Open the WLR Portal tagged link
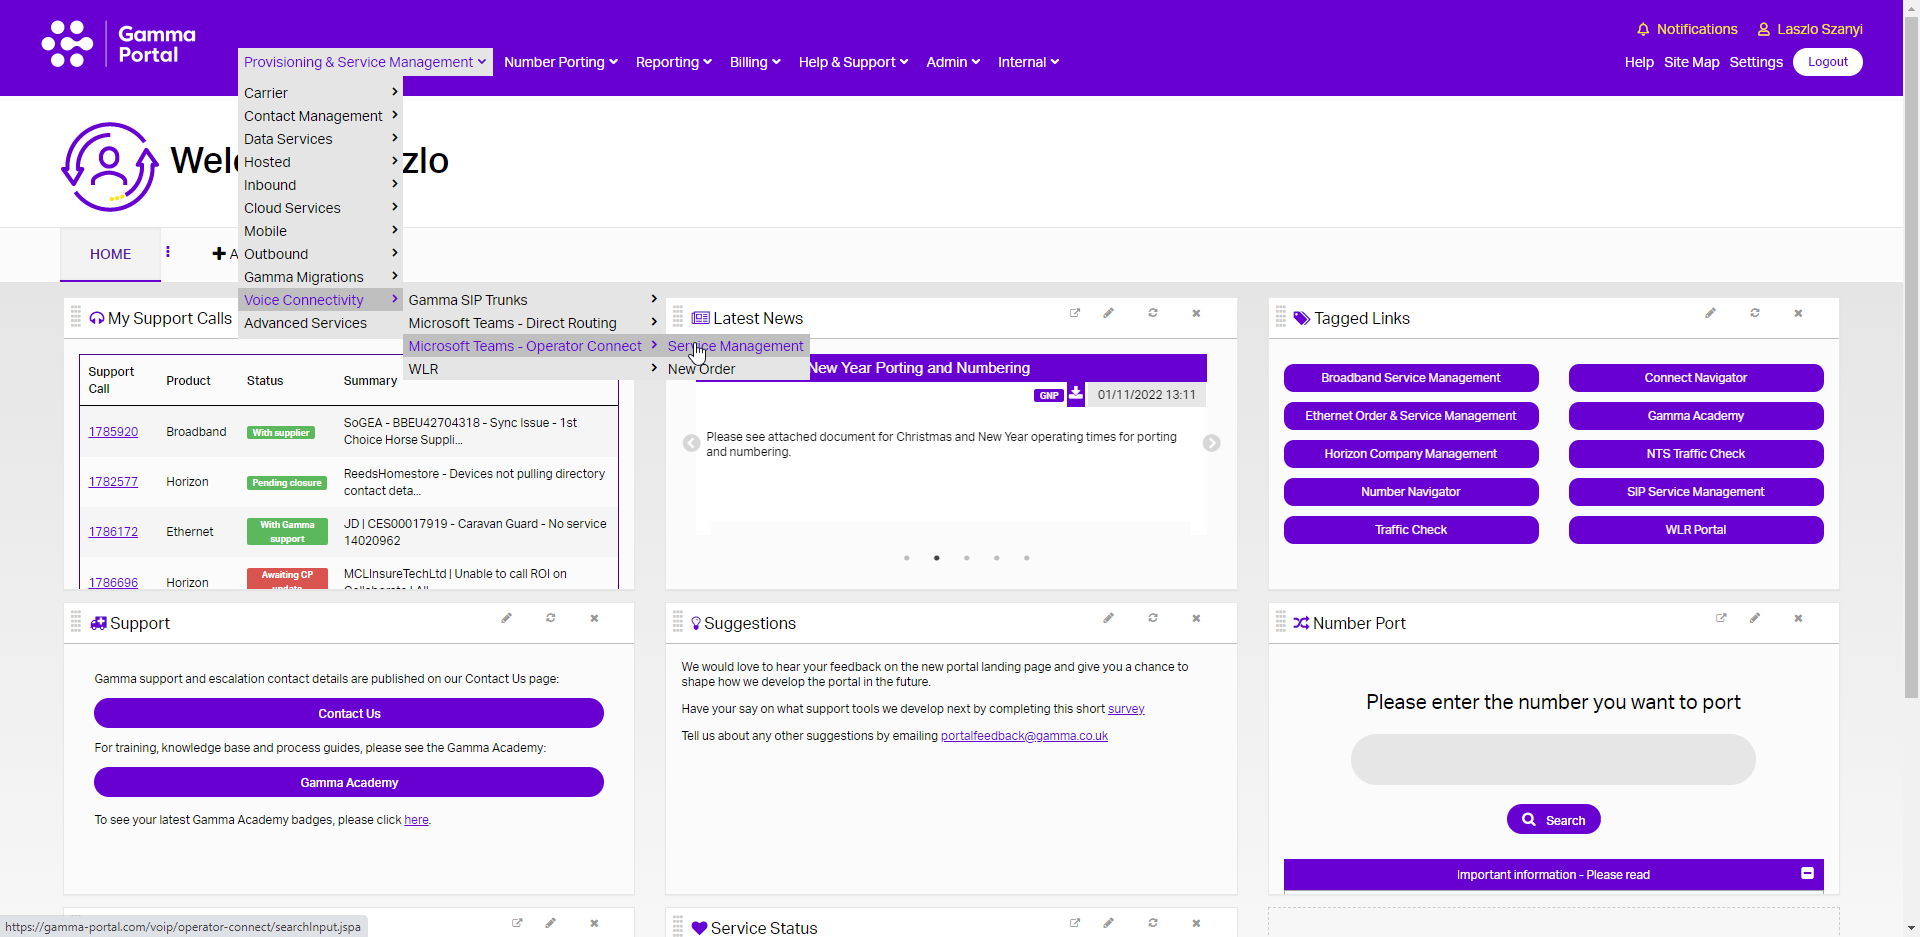Image resolution: width=1920 pixels, height=937 pixels. point(1696,530)
